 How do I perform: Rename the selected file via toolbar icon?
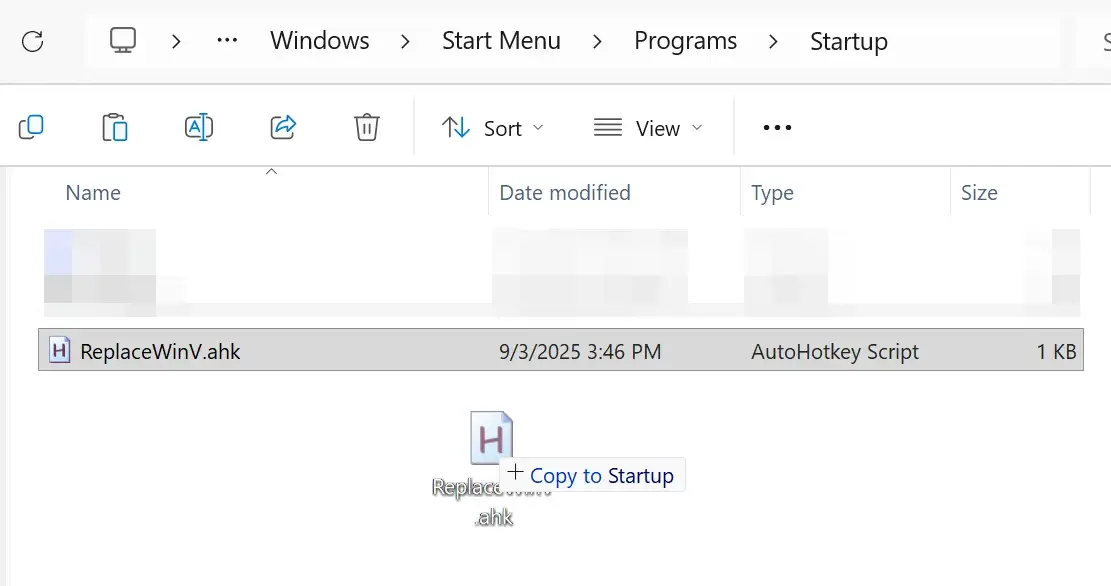(198, 127)
